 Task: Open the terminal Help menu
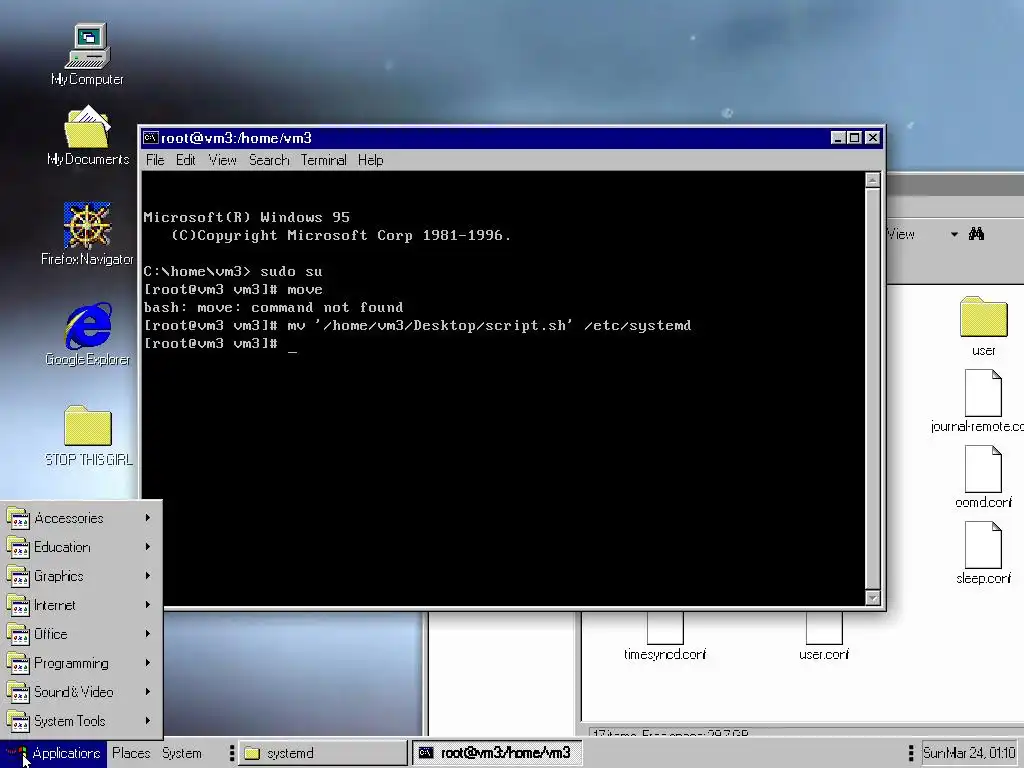(x=370, y=160)
